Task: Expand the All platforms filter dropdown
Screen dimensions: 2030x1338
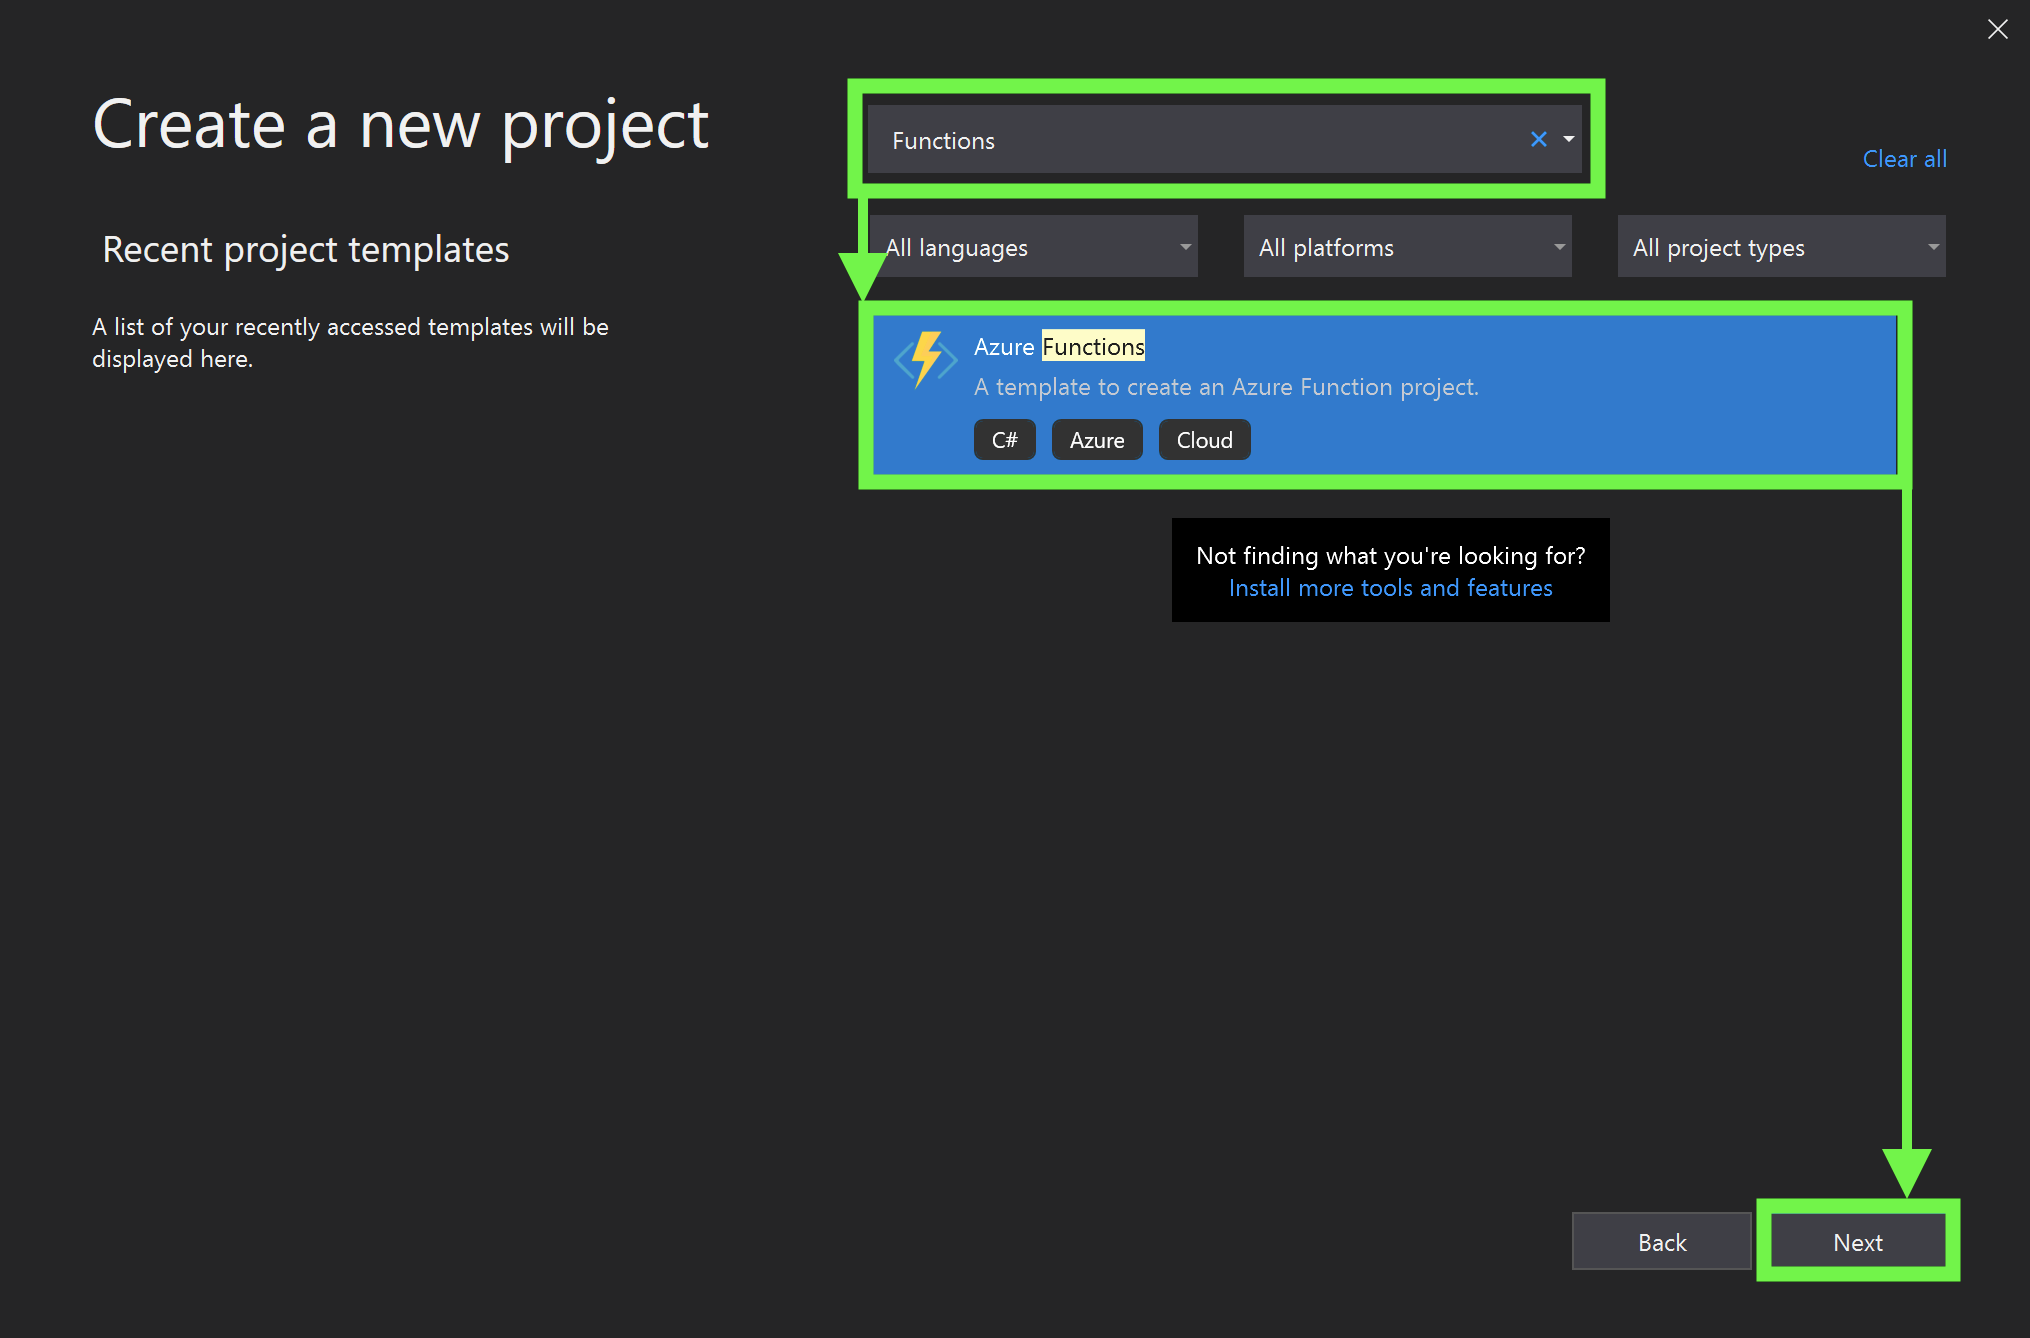Action: (1407, 247)
